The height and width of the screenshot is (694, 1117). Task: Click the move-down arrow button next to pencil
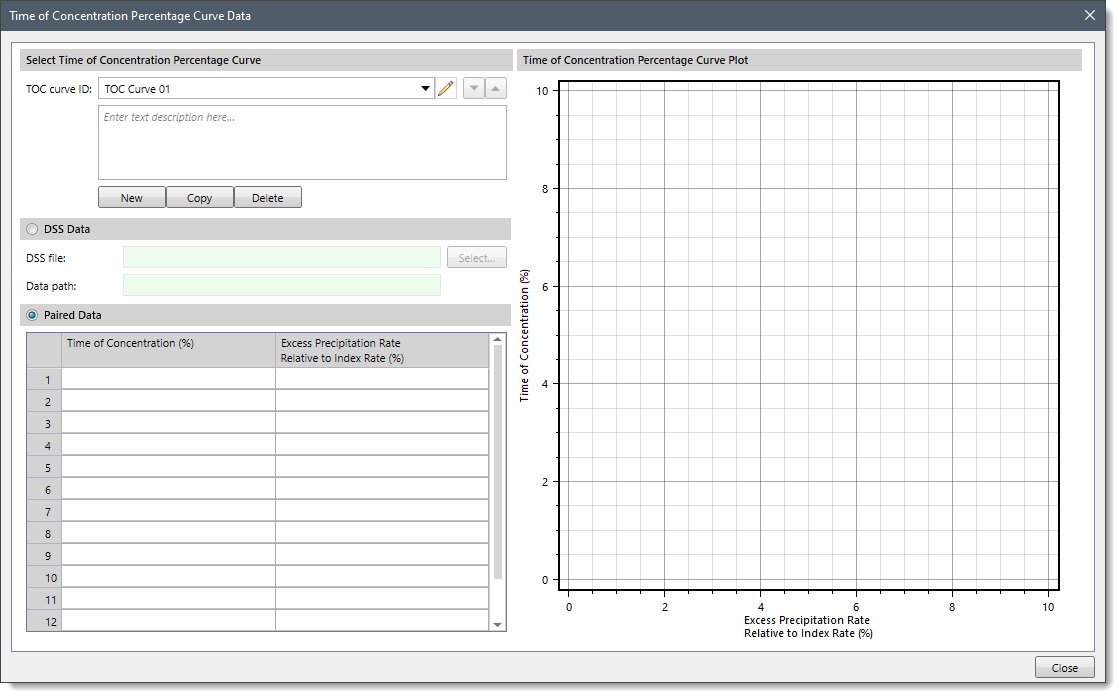[474, 88]
